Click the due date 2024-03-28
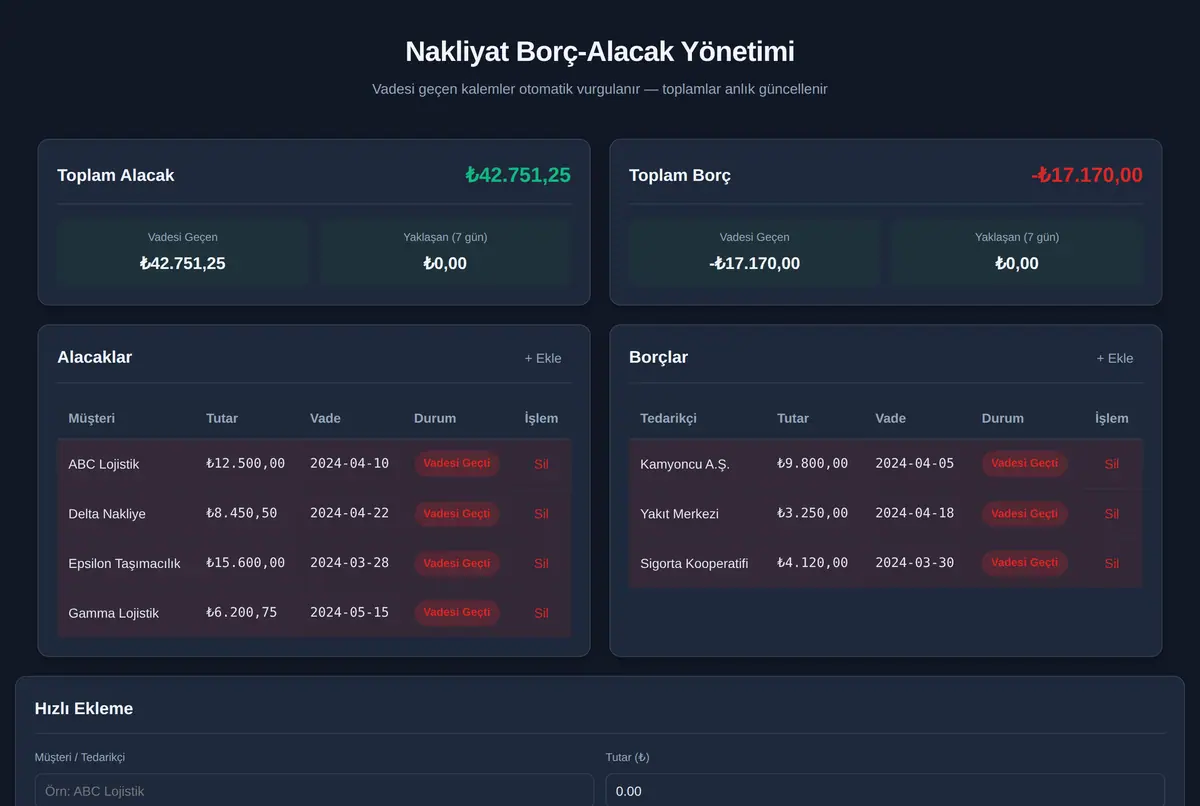Screen dimensions: 1200x806 click(350, 563)
